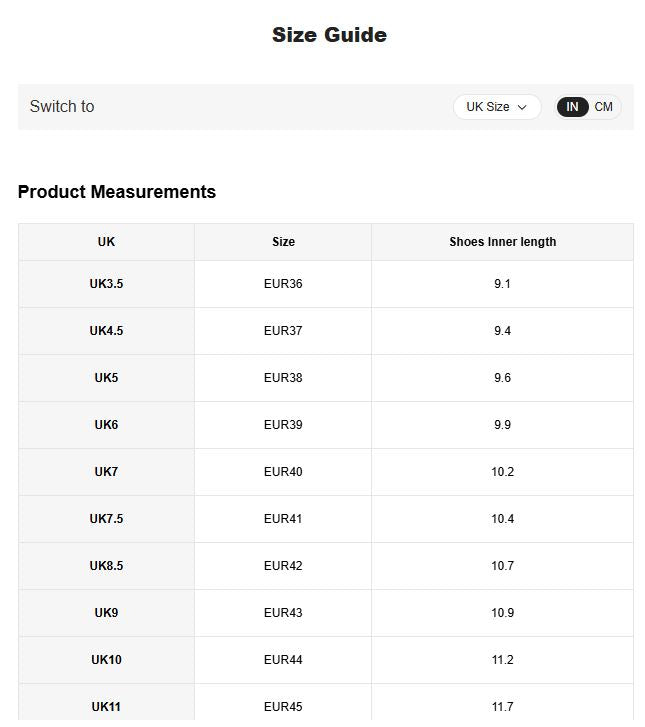
Task: Click the 11.7 inner length value
Action: pyautogui.click(x=503, y=707)
